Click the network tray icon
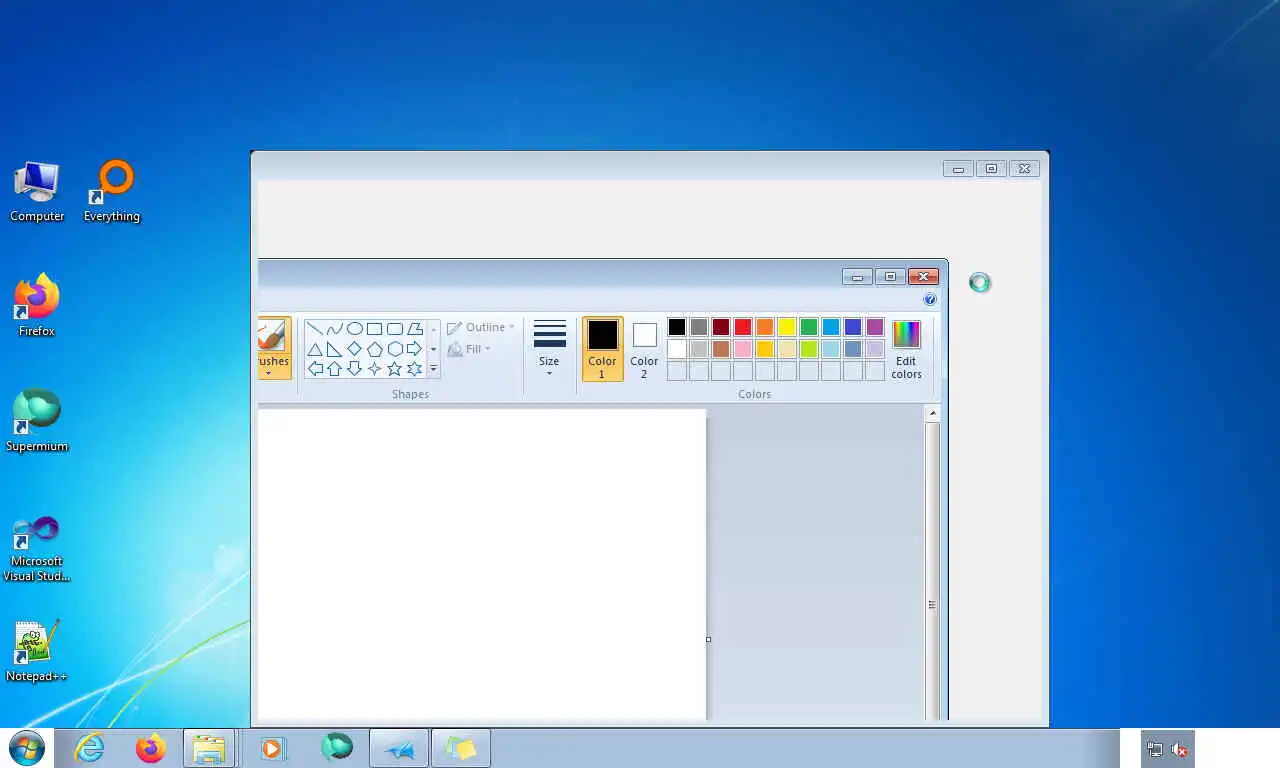The width and height of the screenshot is (1280, 768). 1155,749
